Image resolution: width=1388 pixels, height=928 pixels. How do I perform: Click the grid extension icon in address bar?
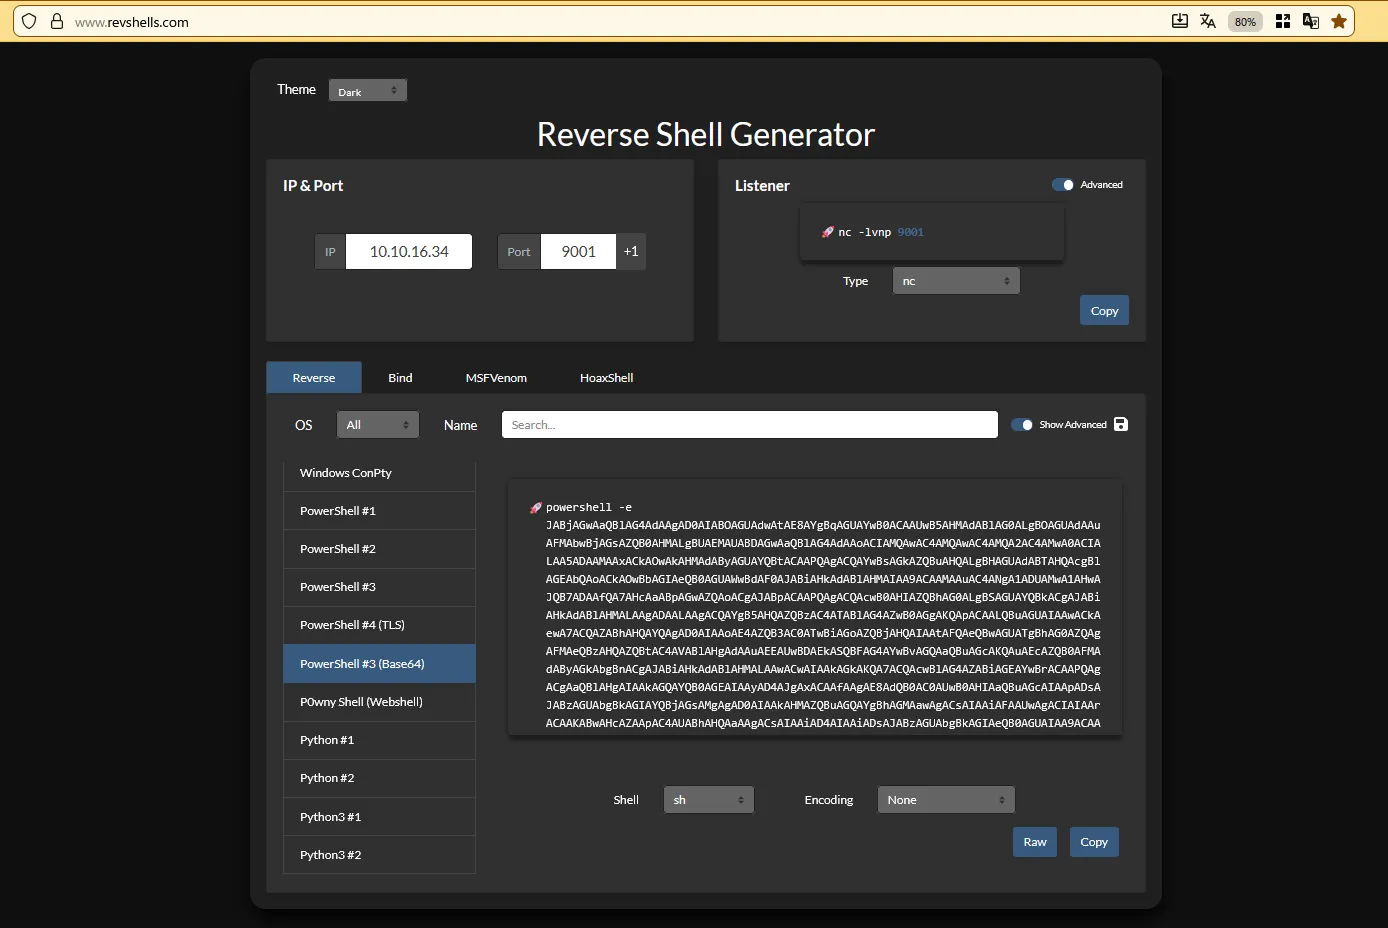click(x=1283, y=21)
